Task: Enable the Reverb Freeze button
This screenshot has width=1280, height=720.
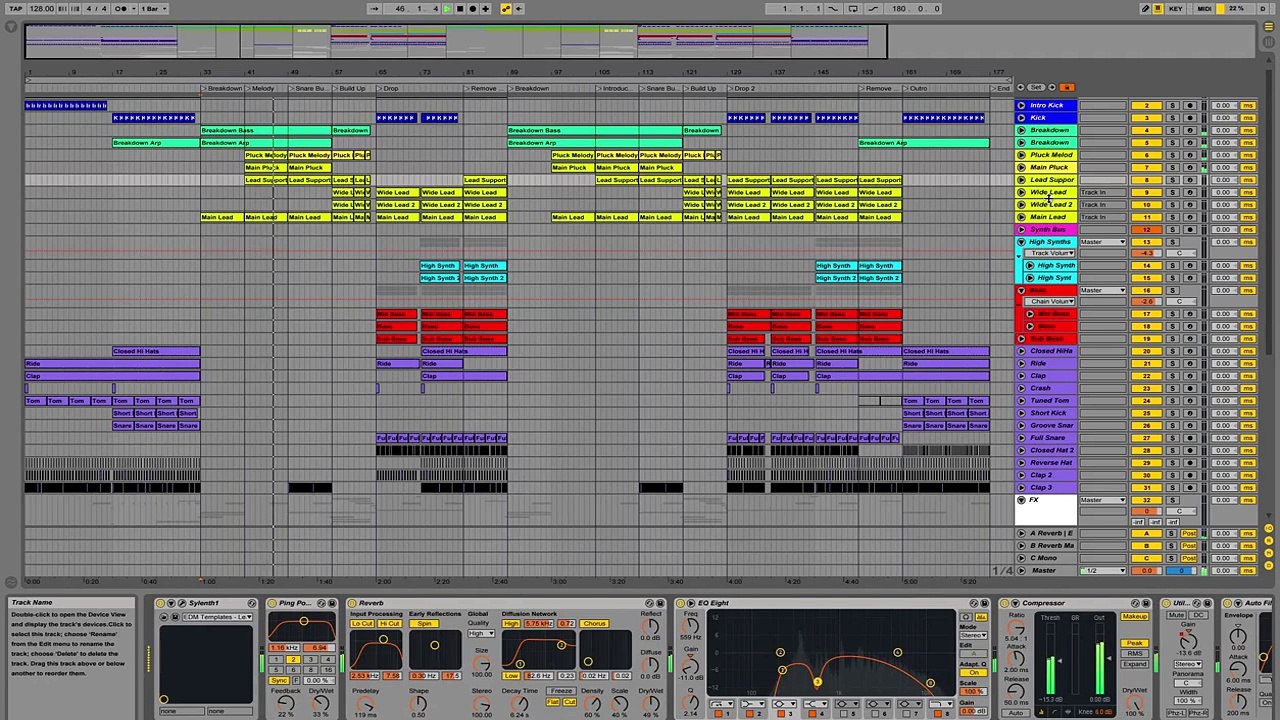Action: 561,691
